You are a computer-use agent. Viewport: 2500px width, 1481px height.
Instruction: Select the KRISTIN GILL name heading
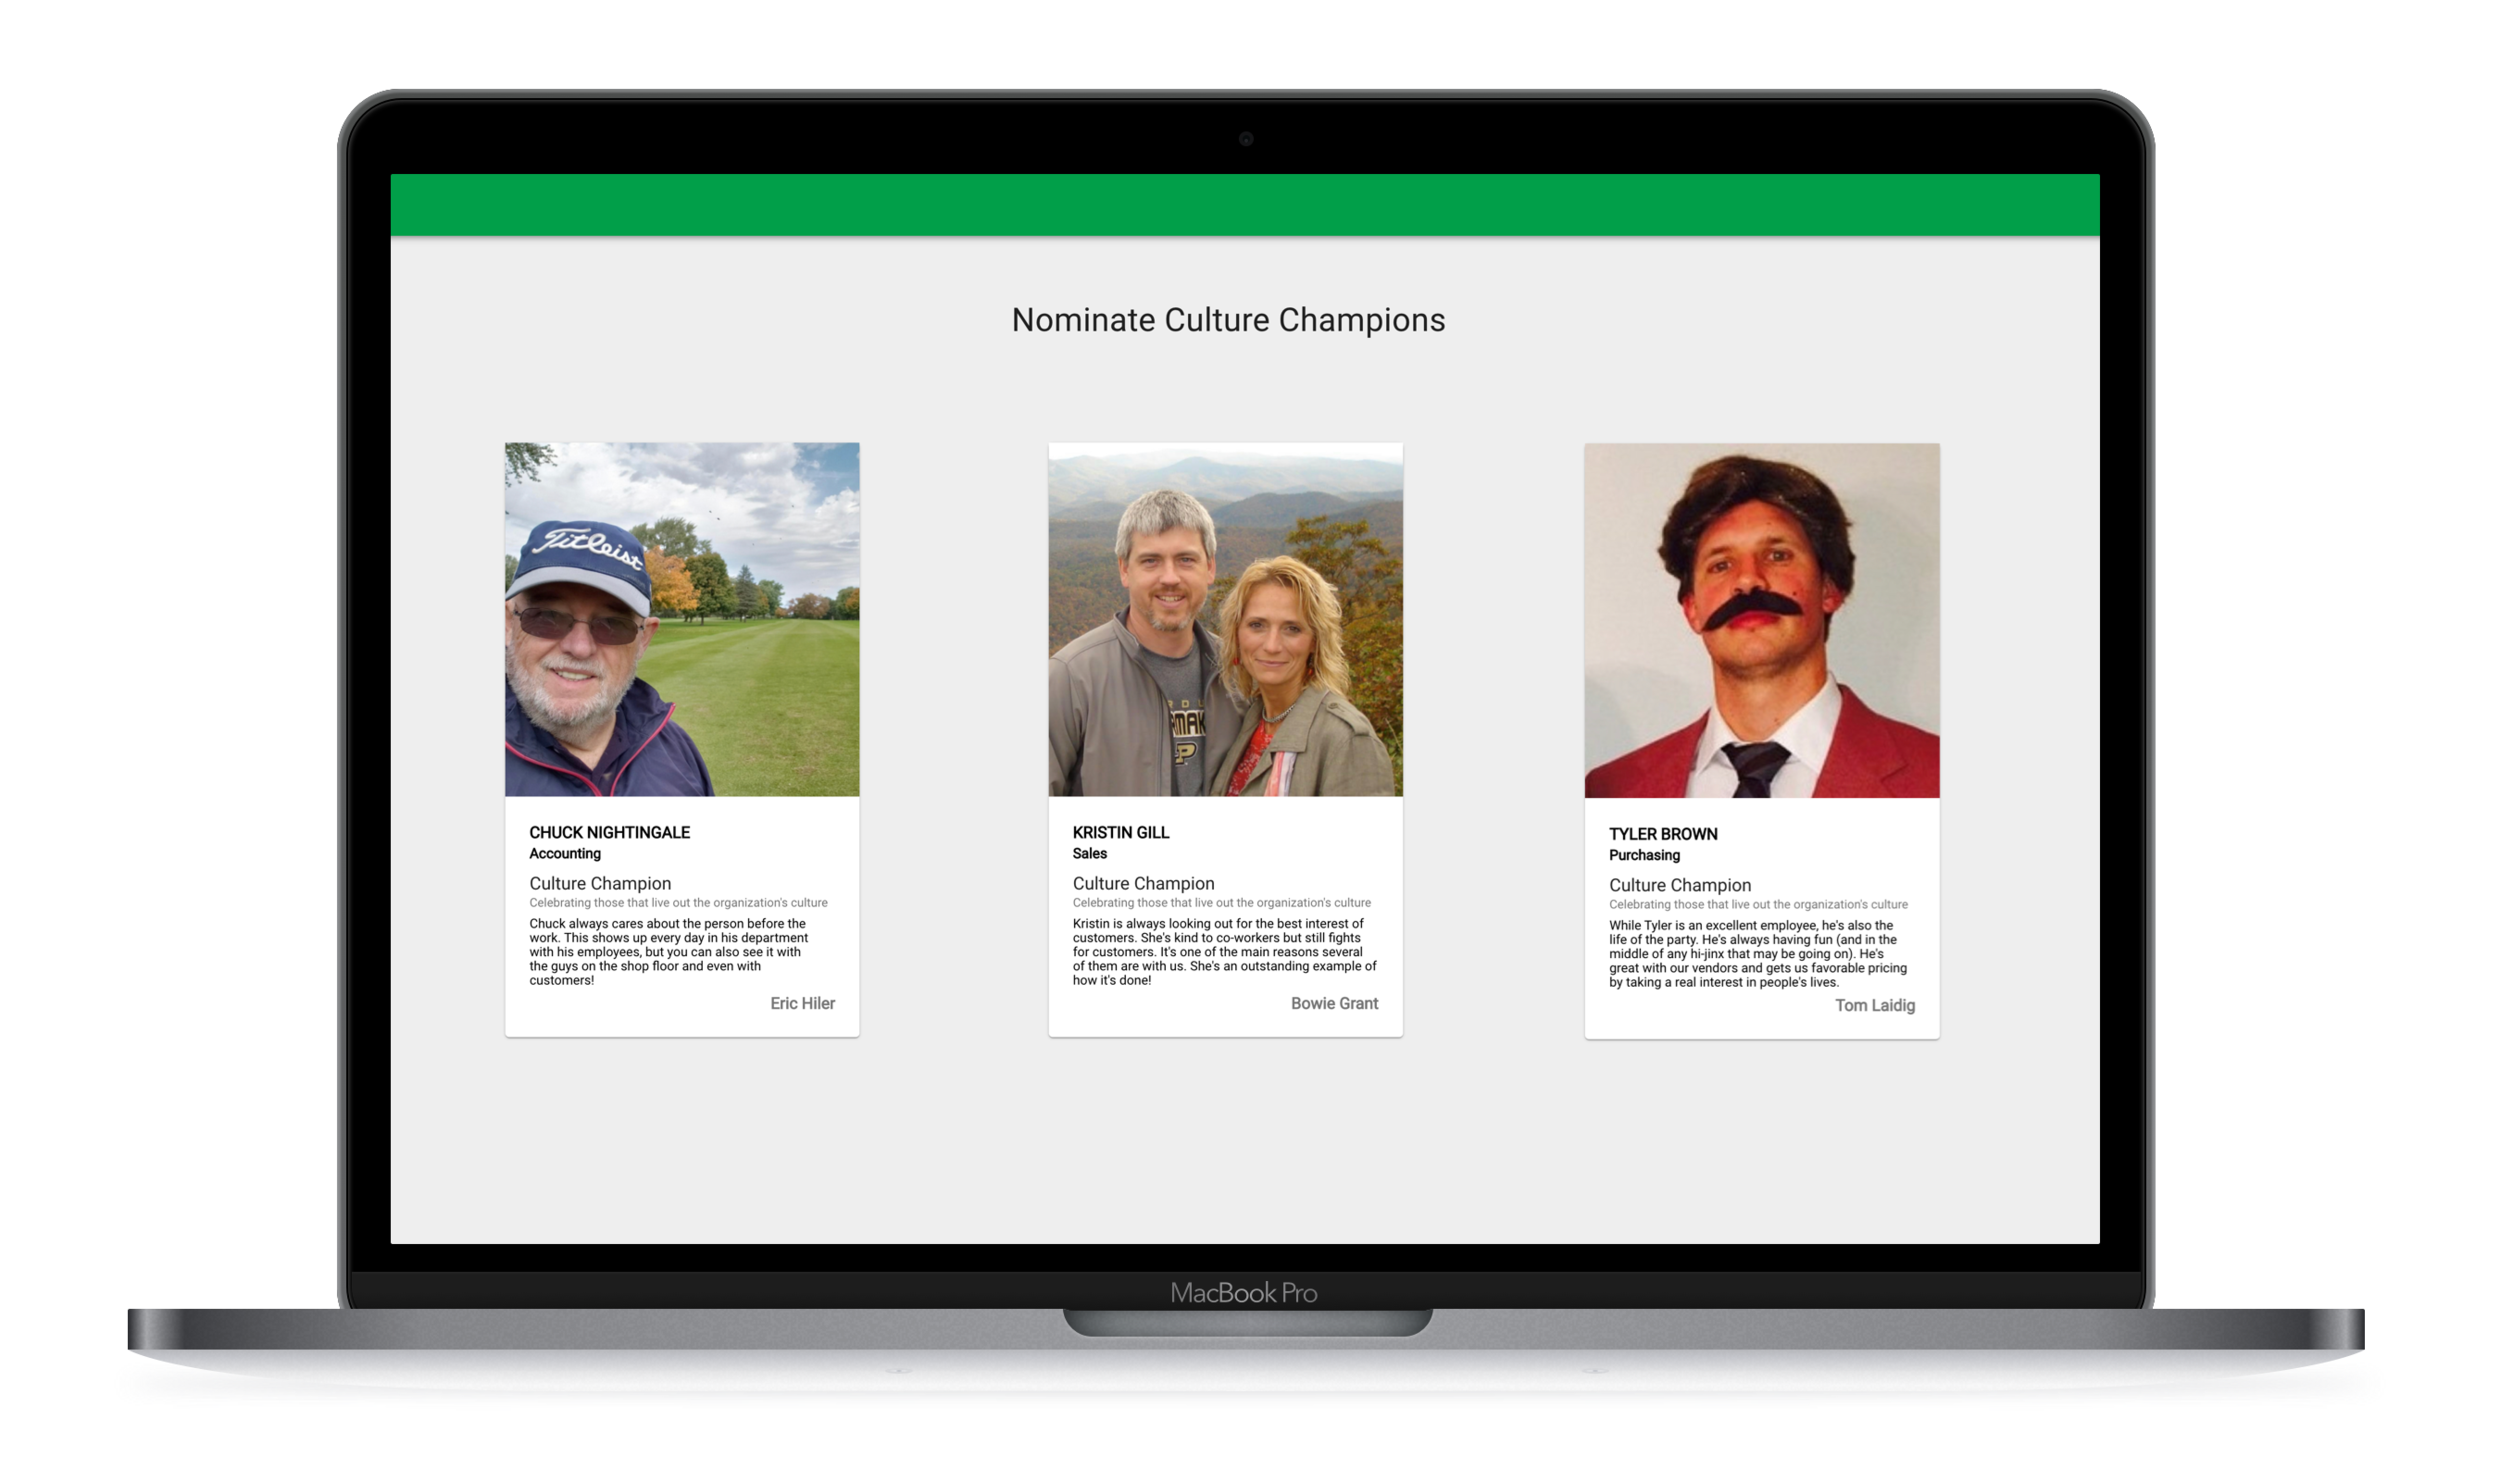1120,832
